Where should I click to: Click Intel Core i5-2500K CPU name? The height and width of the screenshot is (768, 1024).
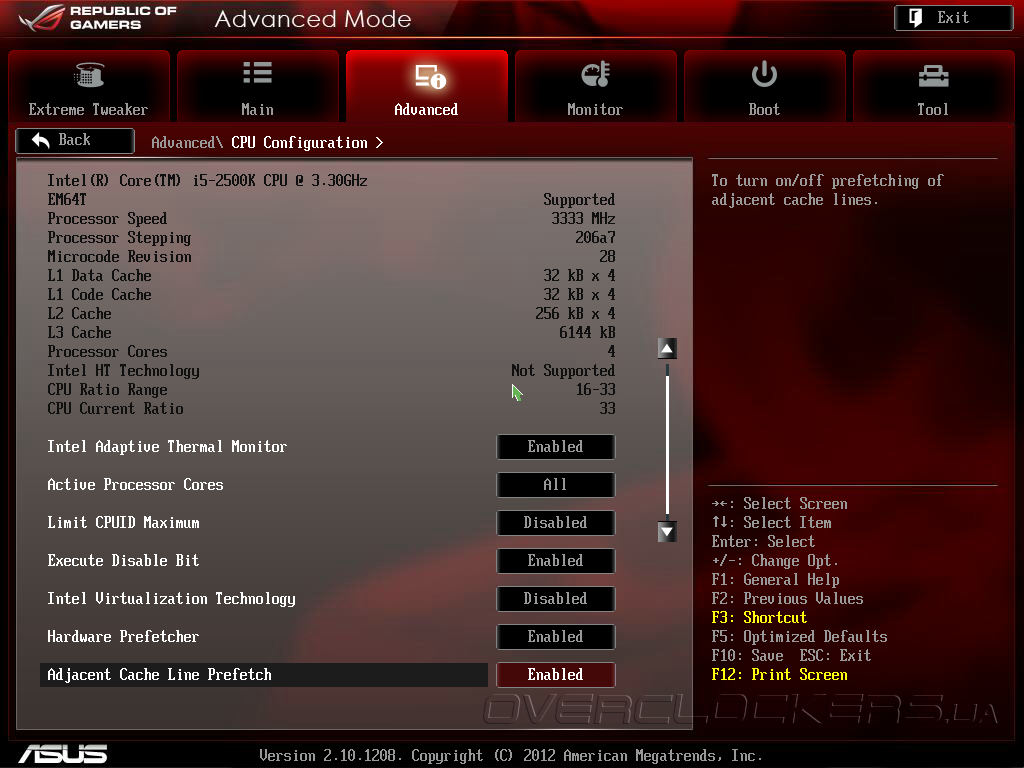click(x=207, y=180)
